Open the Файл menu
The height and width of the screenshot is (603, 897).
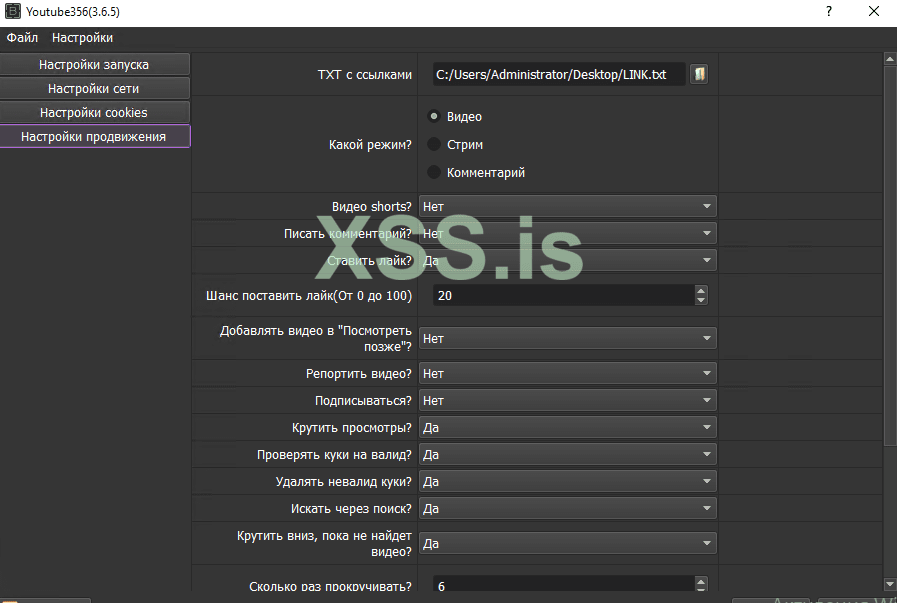pyautogui.click(x=22, y=38)
